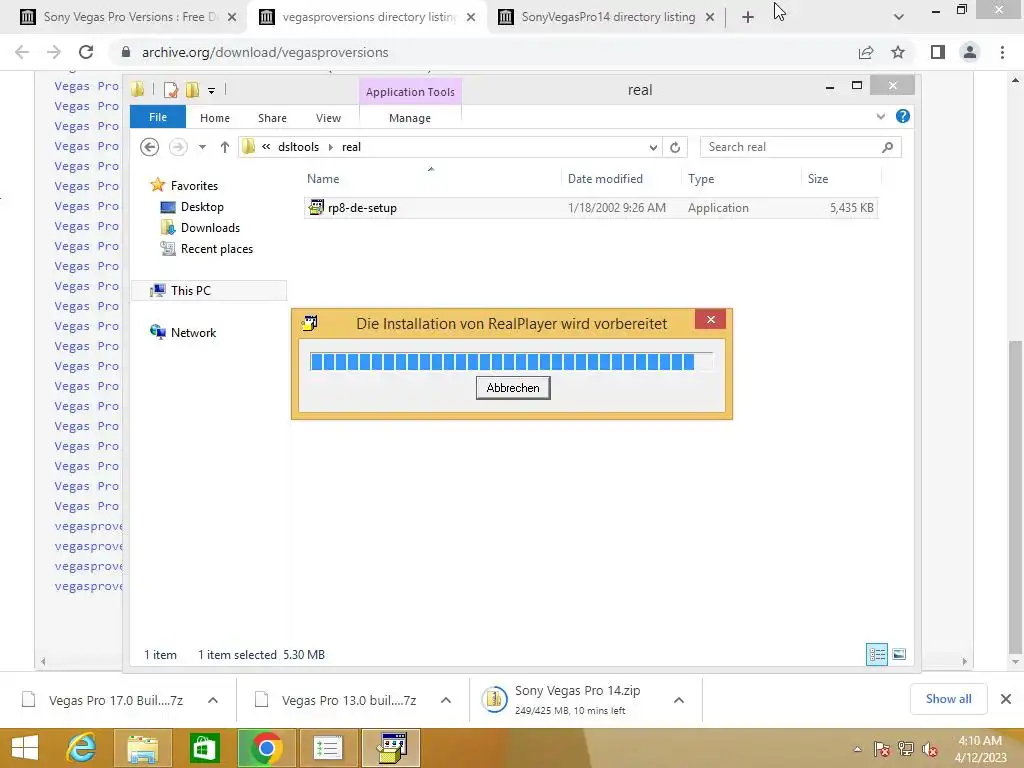Expand options for Vegas Pro 17.0 download

point(213,700)
